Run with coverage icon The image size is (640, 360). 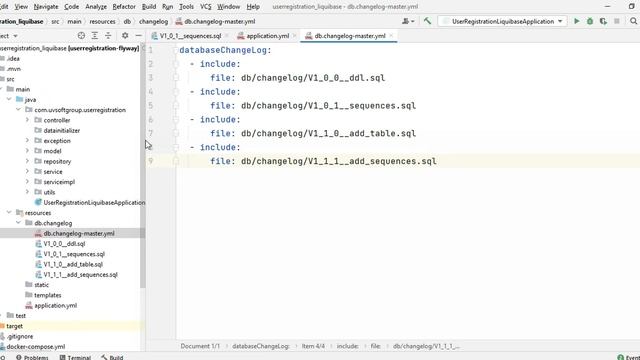pyautogui.click(x=603, y=21)
